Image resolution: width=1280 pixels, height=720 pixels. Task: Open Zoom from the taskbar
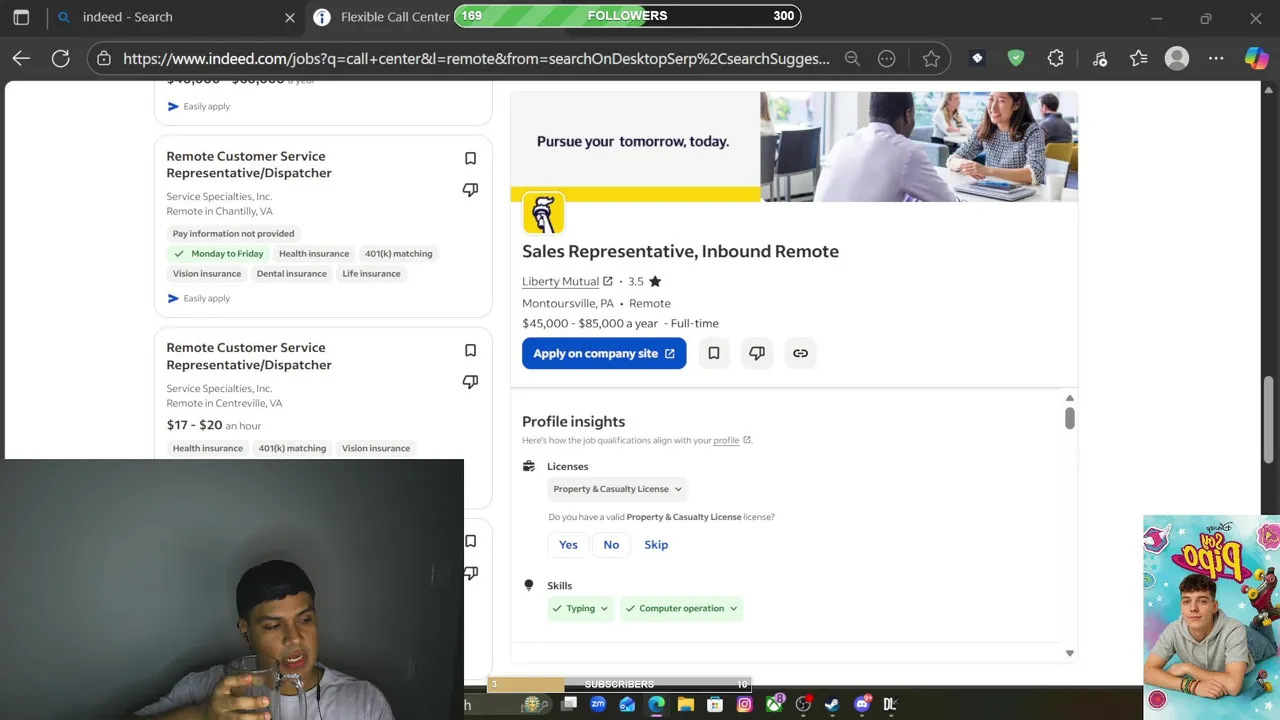pyautogui.click(x=598, y=704)
